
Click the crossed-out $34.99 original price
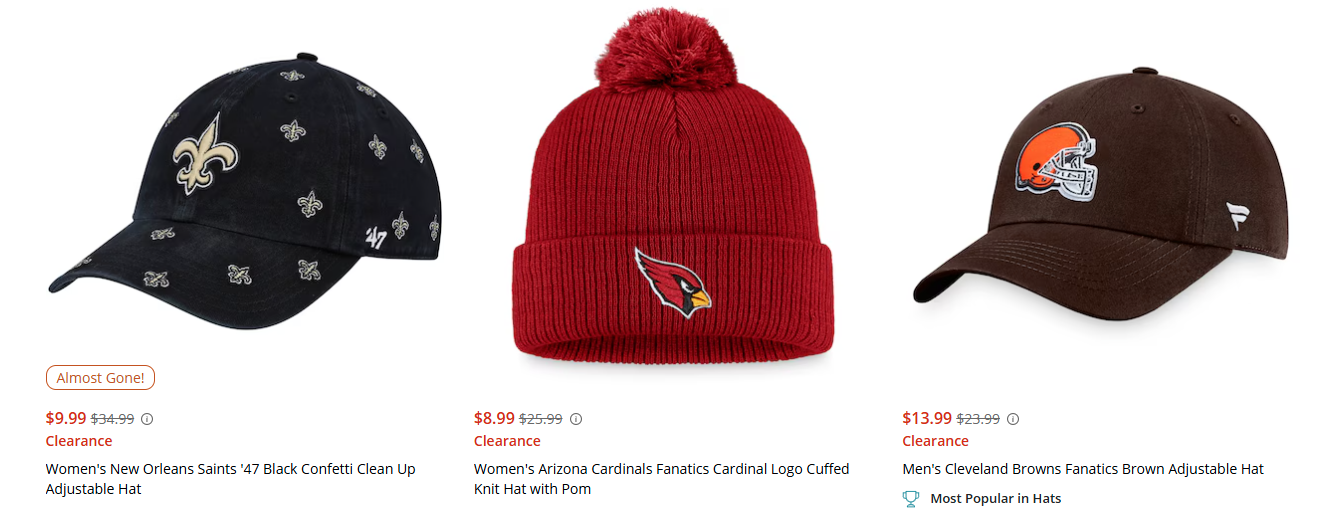pos(112,419)
